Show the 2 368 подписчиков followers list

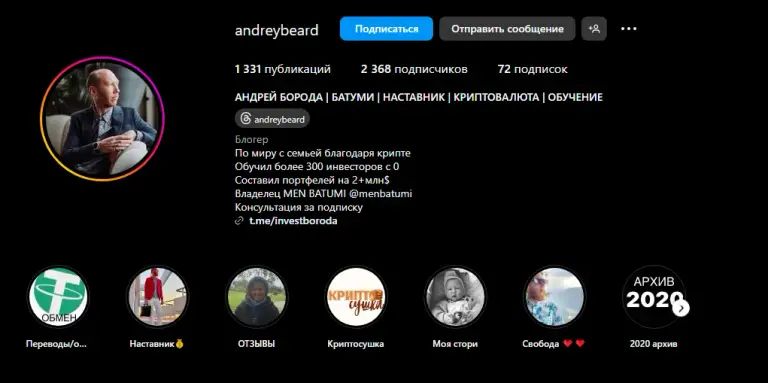414,70
